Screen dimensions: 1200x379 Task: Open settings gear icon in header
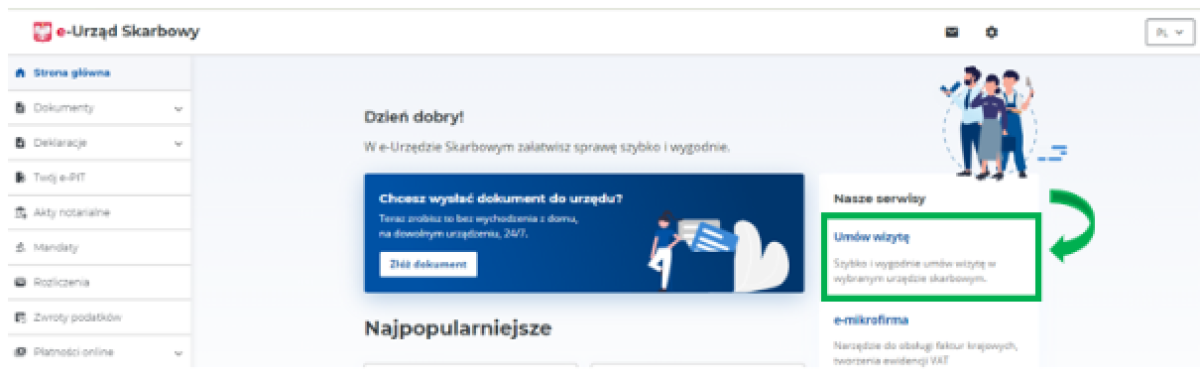(992, 32)
